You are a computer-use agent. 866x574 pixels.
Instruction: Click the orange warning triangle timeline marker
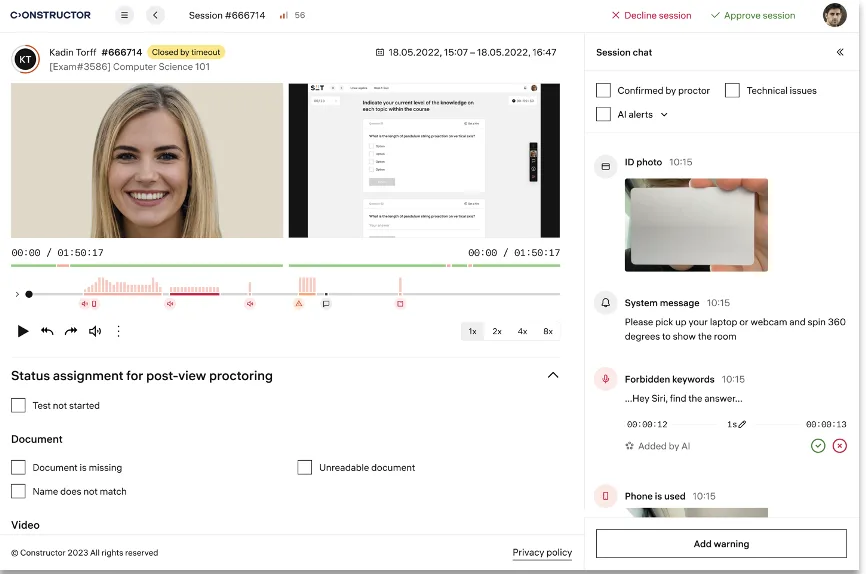click(299, 304)
